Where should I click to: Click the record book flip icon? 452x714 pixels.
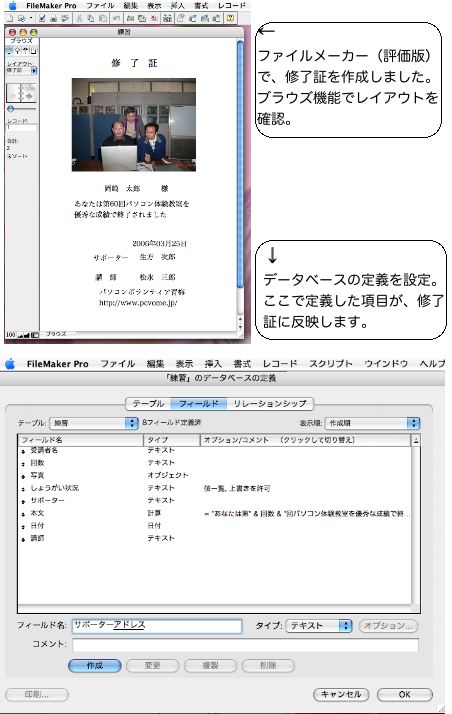[x=21, y=92]
